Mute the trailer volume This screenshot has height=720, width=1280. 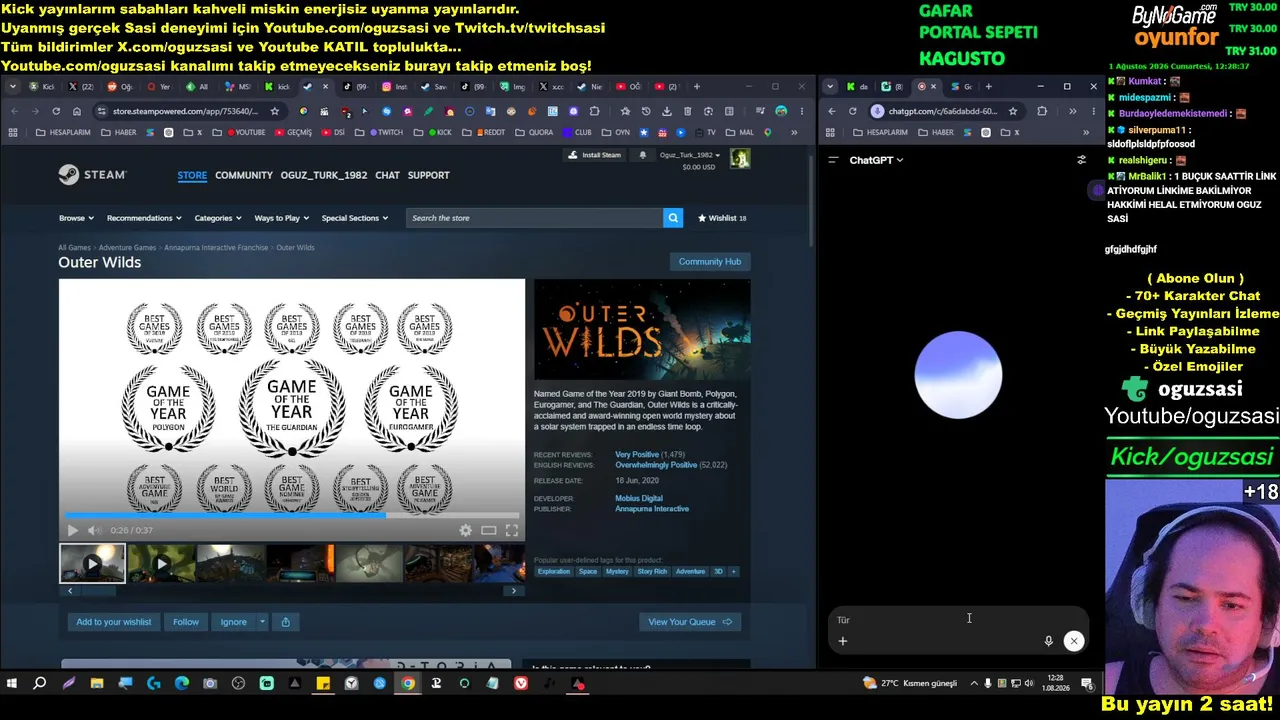93,530
